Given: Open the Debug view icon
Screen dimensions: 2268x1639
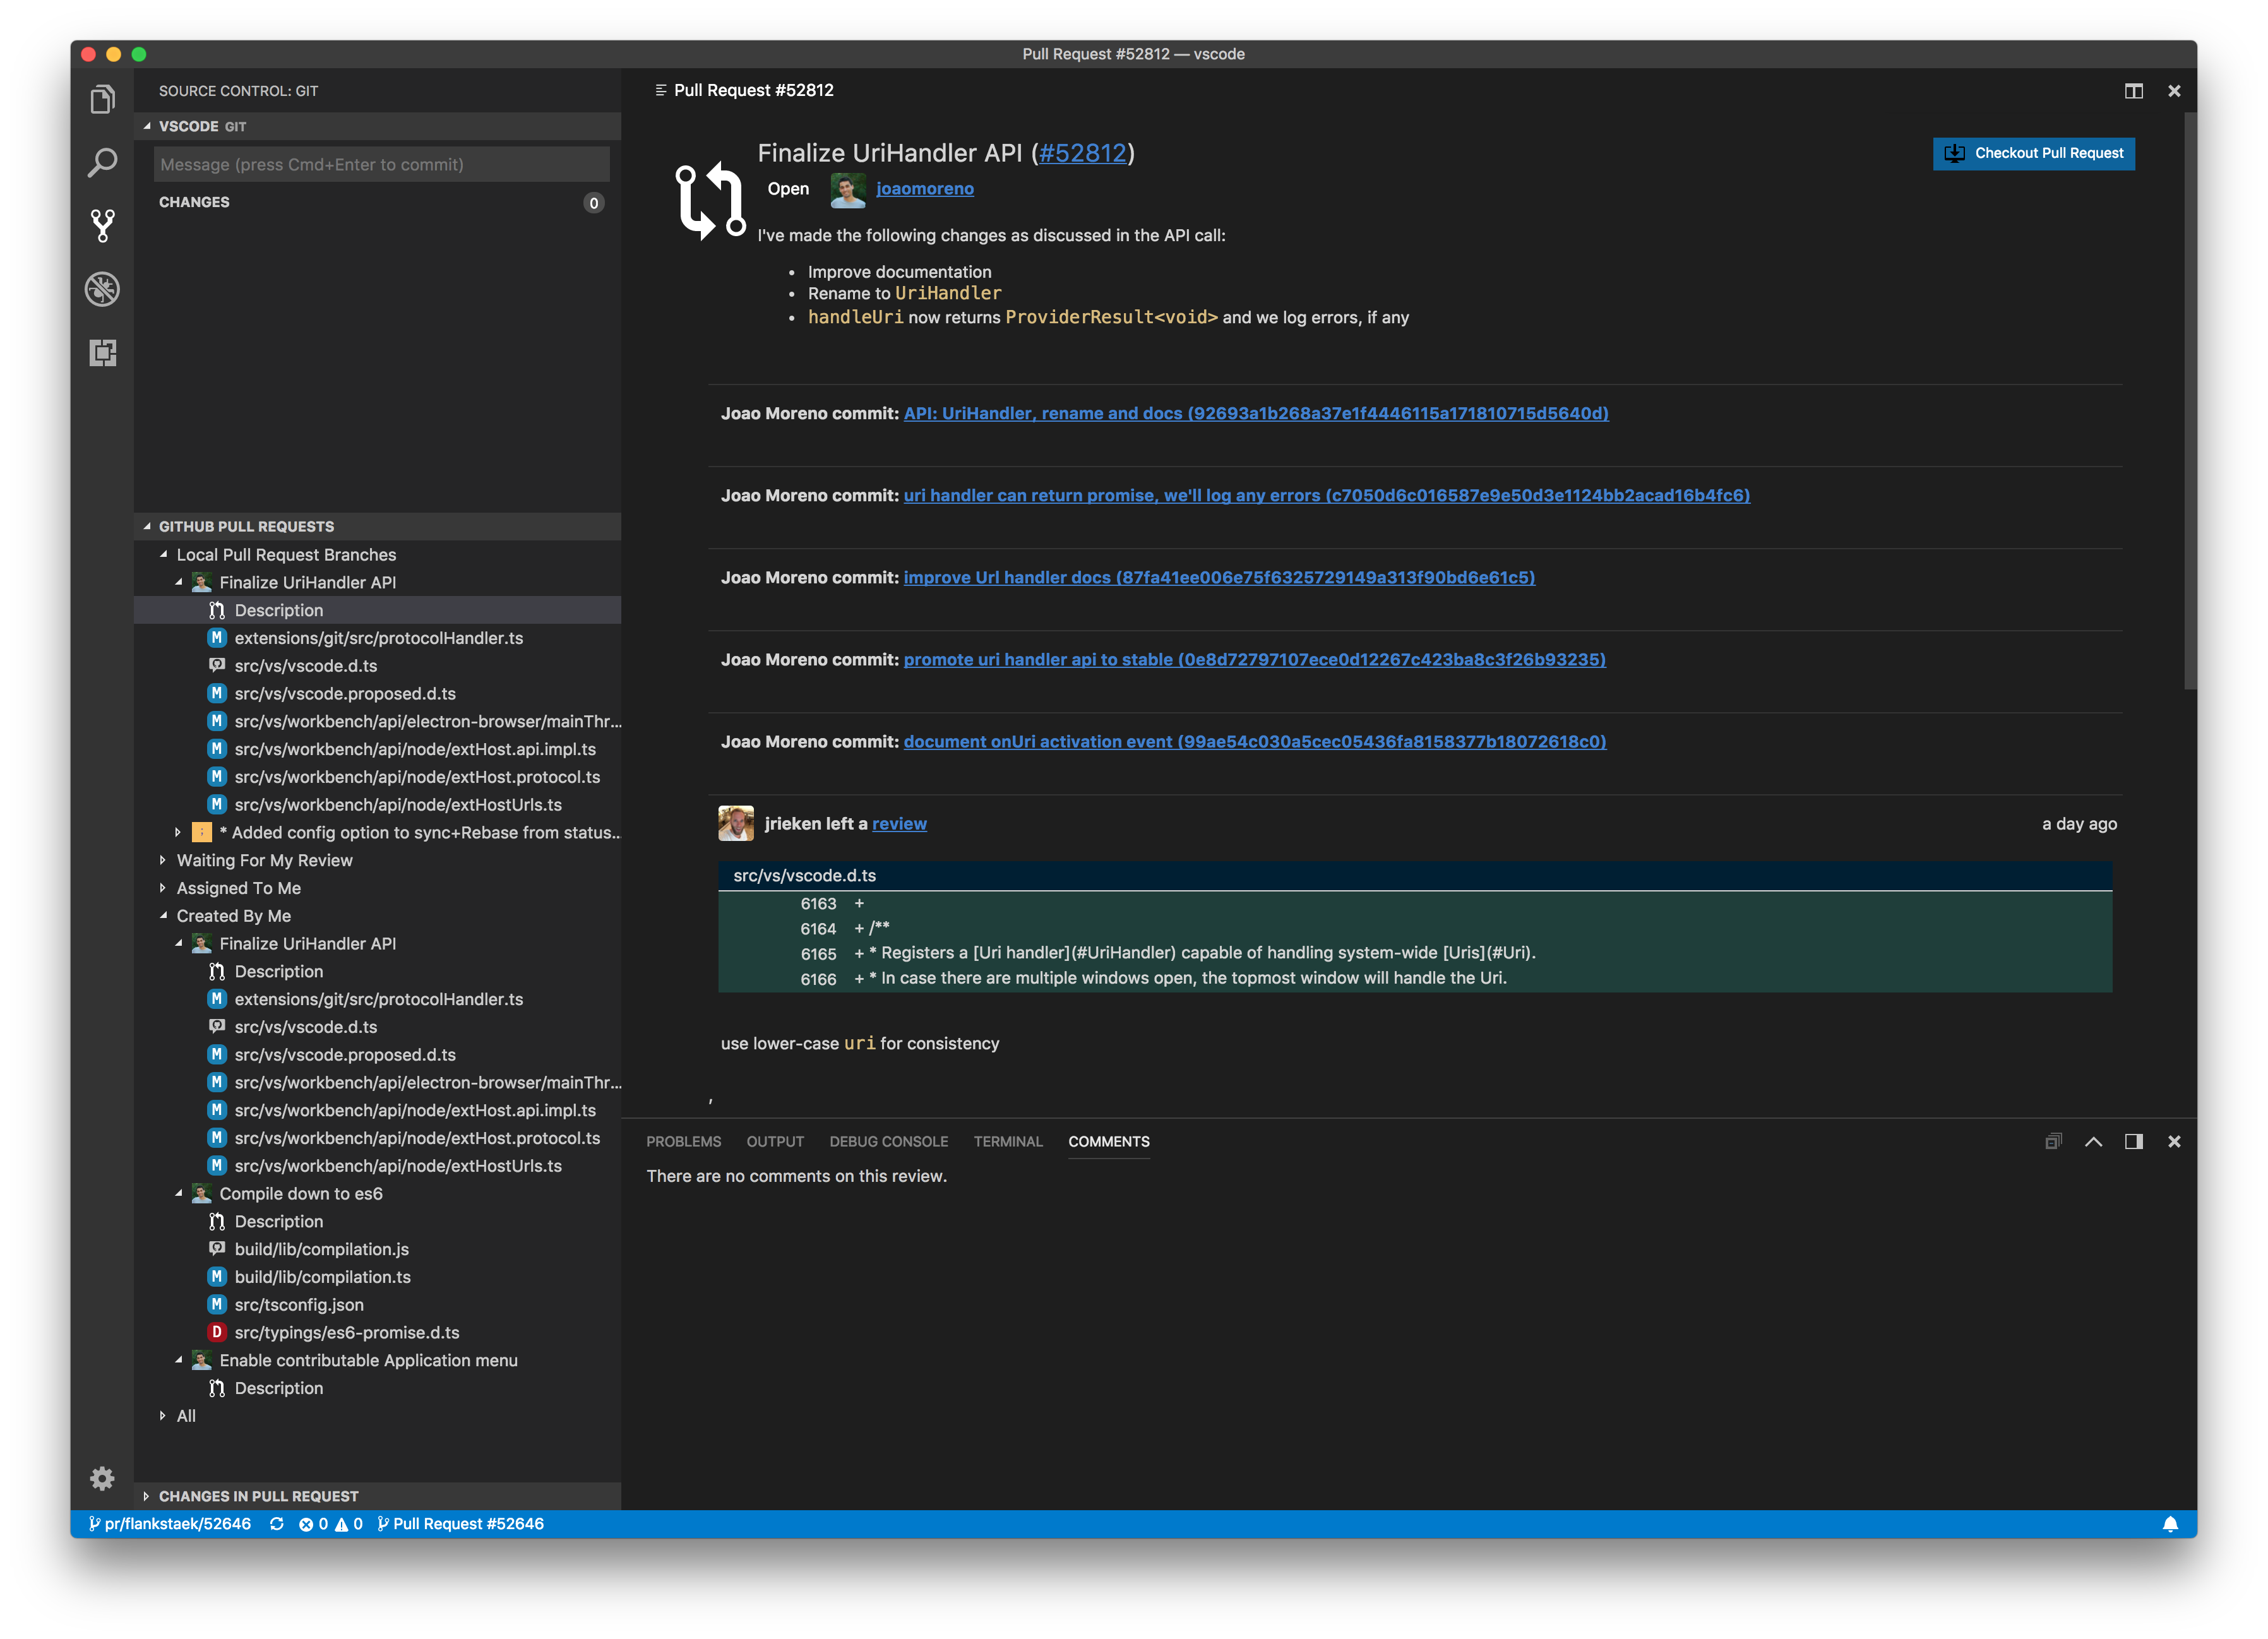Looking at the screenshot, I should point(102,289).
